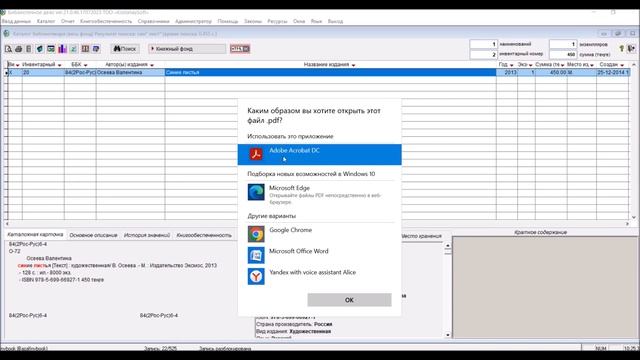Image resolution: width=640 pixels, height=360 pixels.
Task: Open the Сумма column filter arrow
Action: (x=562, y=65)
